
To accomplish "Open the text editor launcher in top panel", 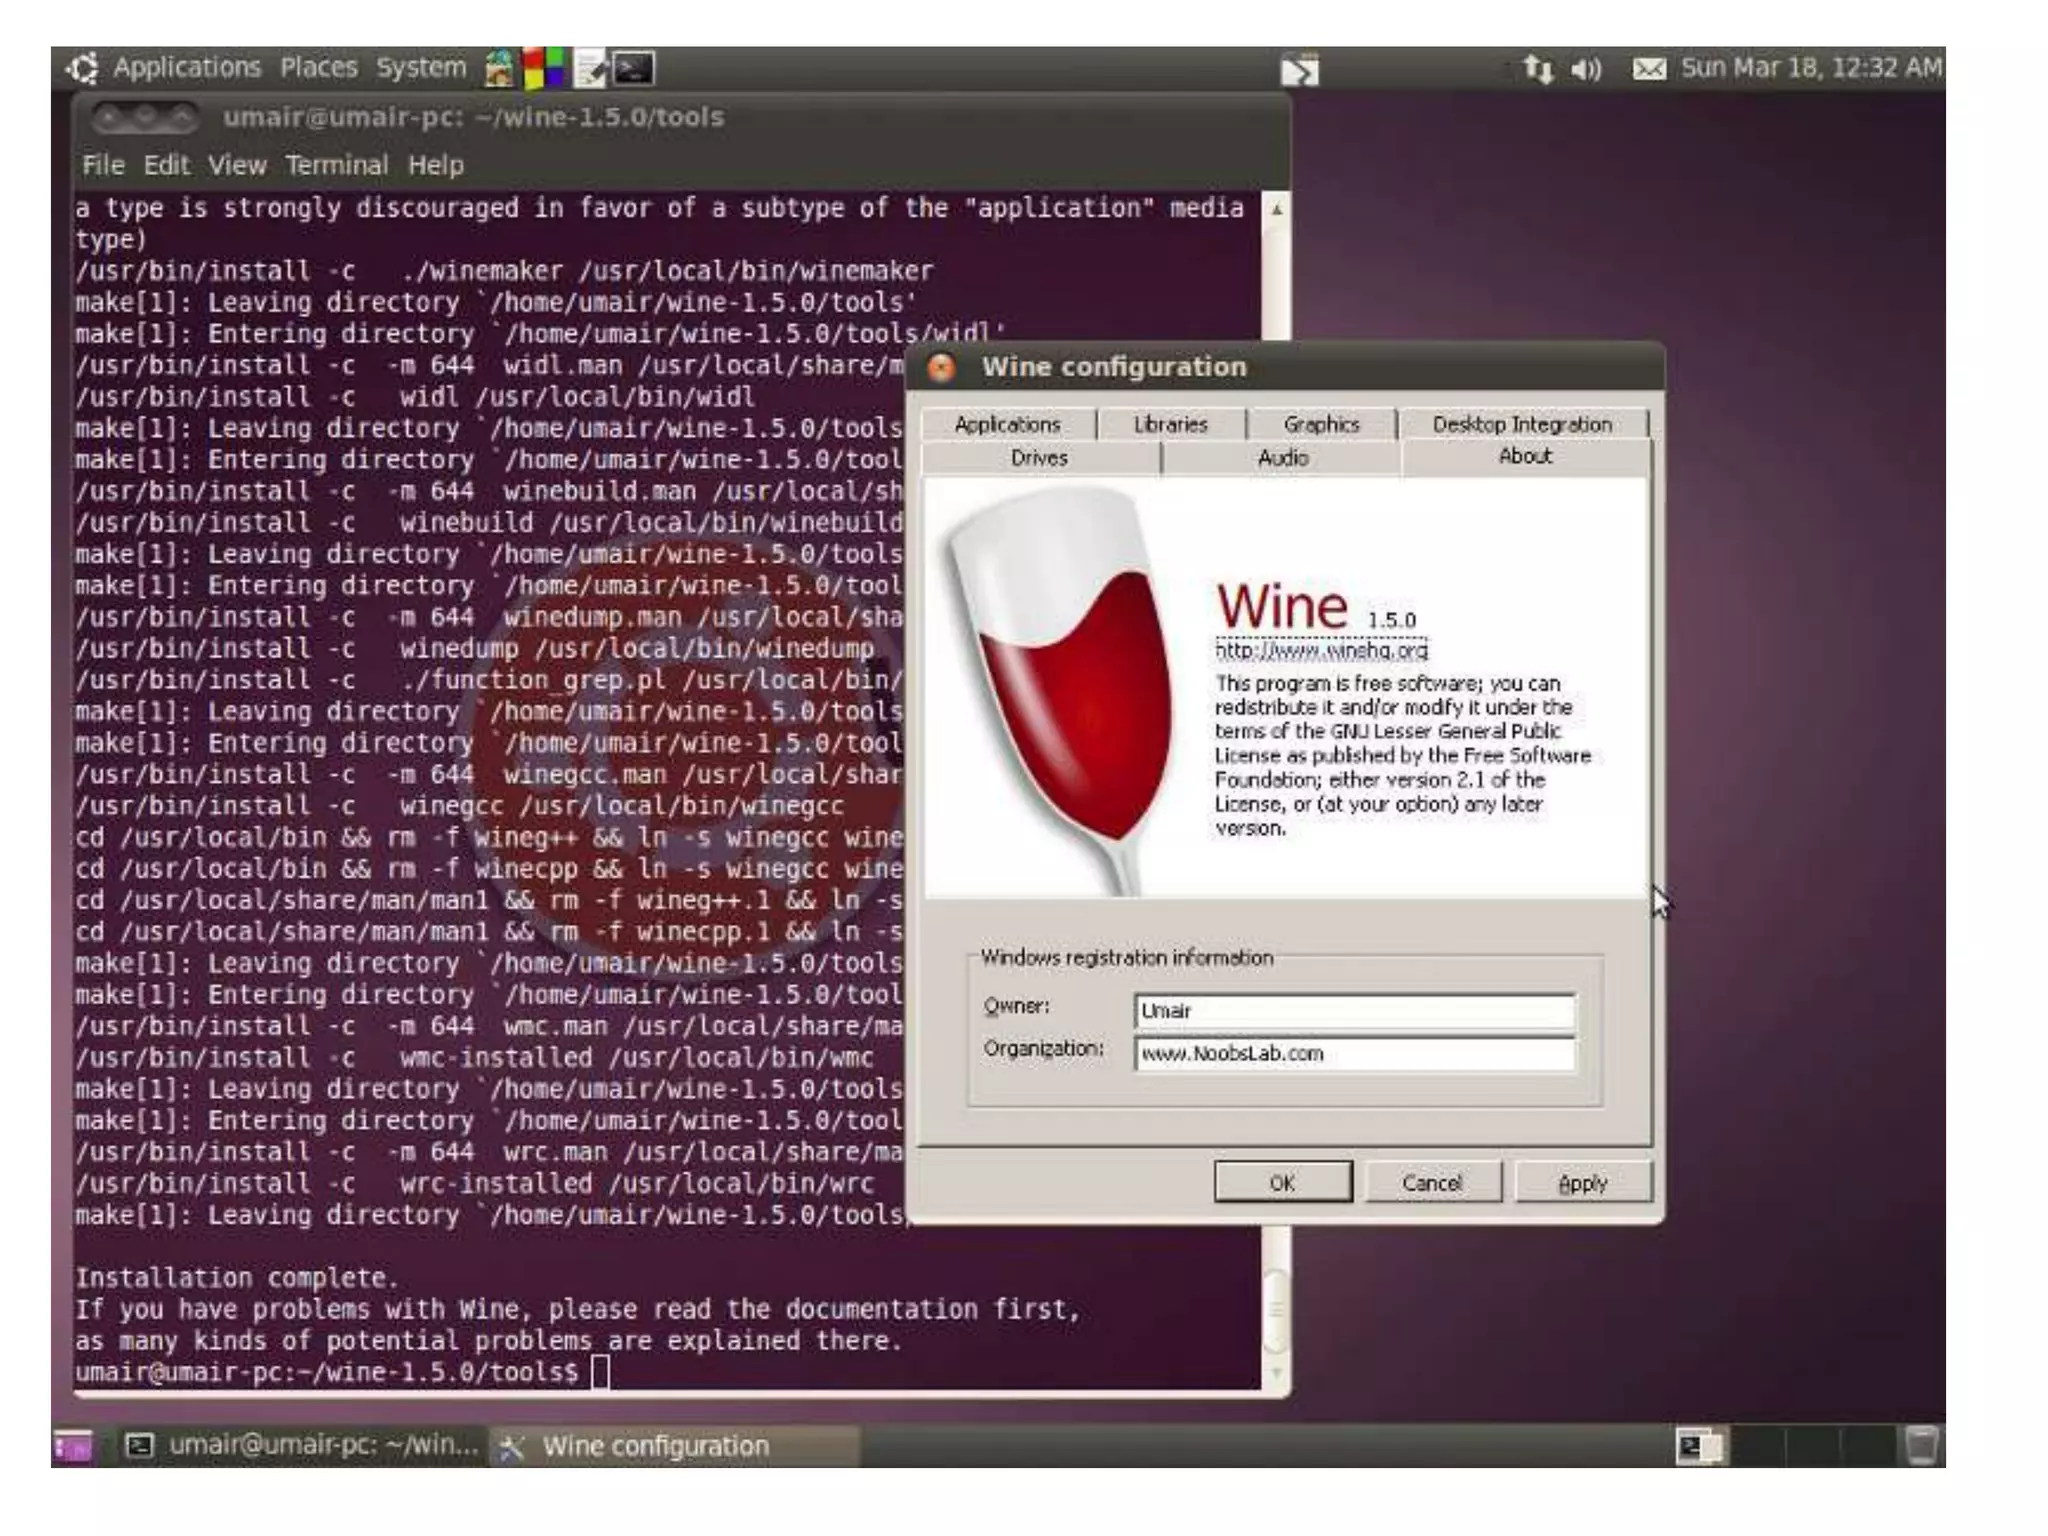I will point(589,69).
